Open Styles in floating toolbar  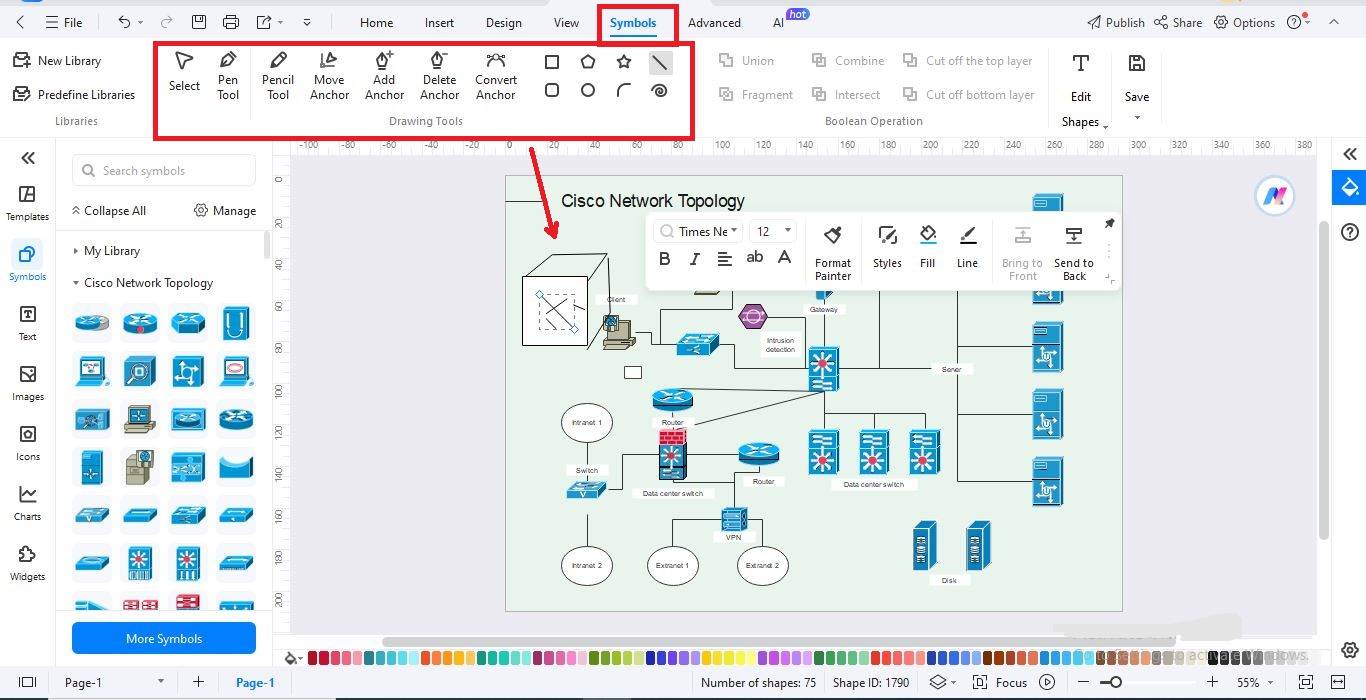887,247
